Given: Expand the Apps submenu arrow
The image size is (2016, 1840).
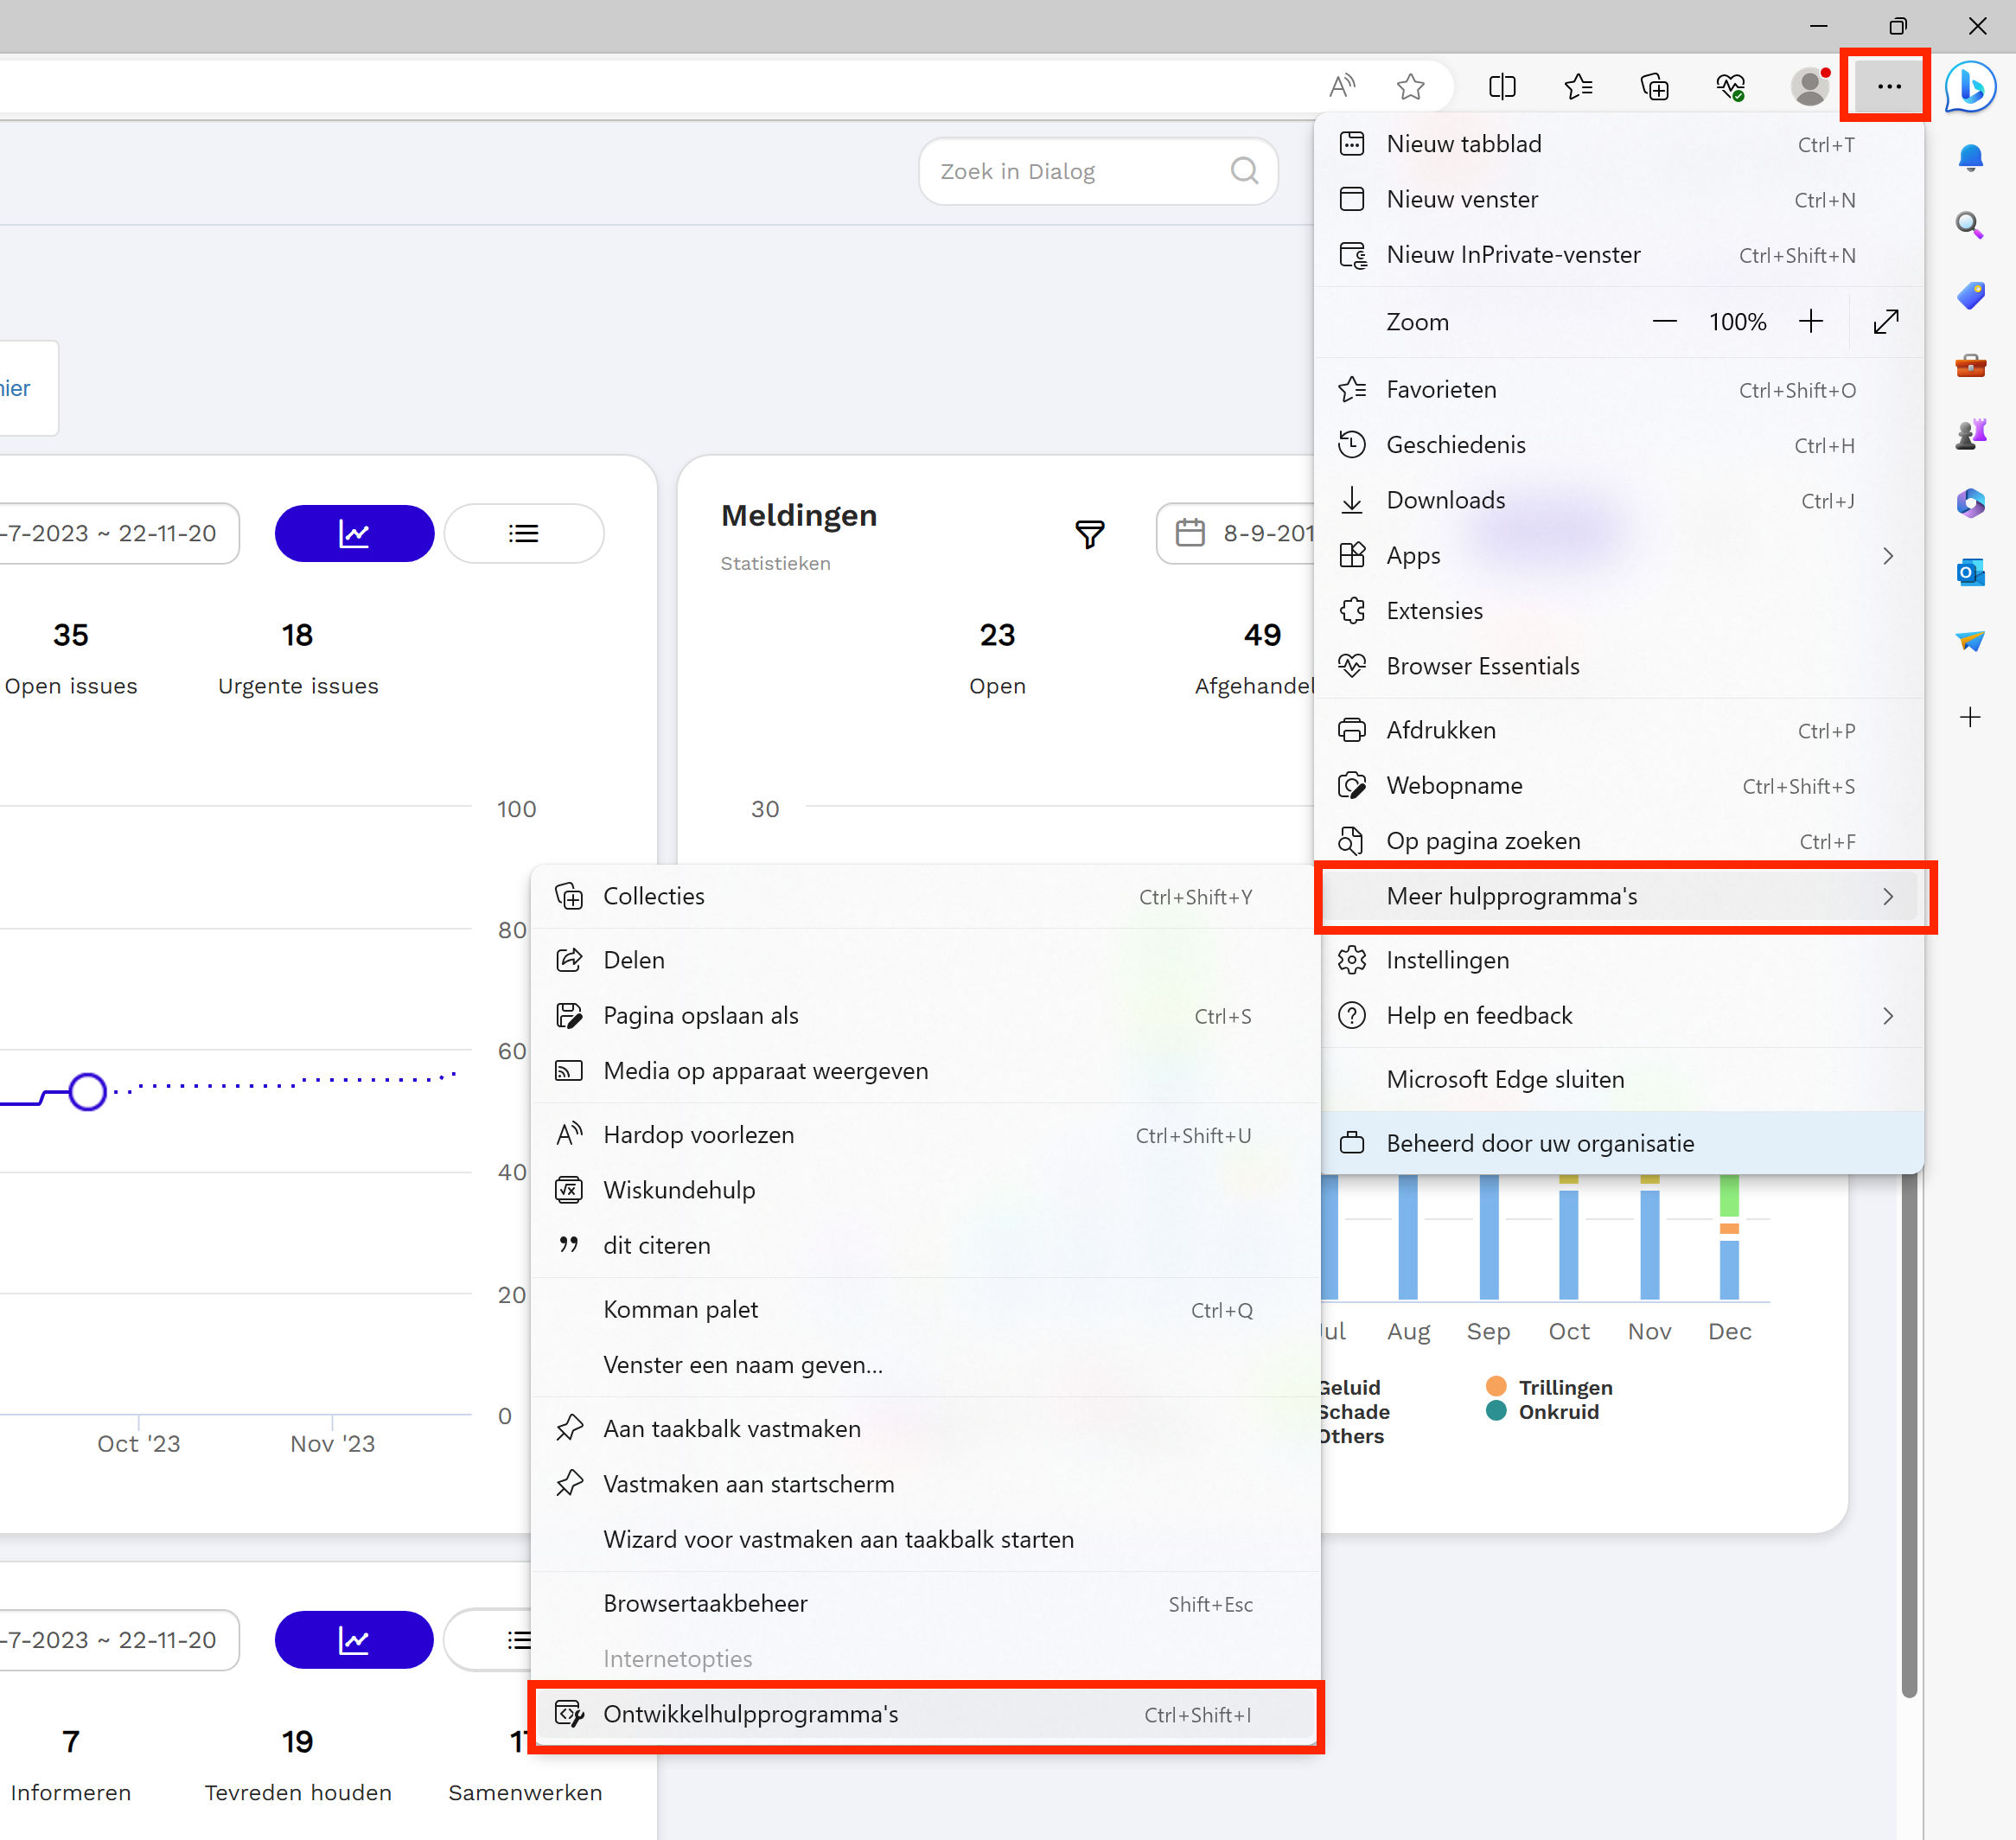Looking at the screenshot, I should tap(1887, 556).
